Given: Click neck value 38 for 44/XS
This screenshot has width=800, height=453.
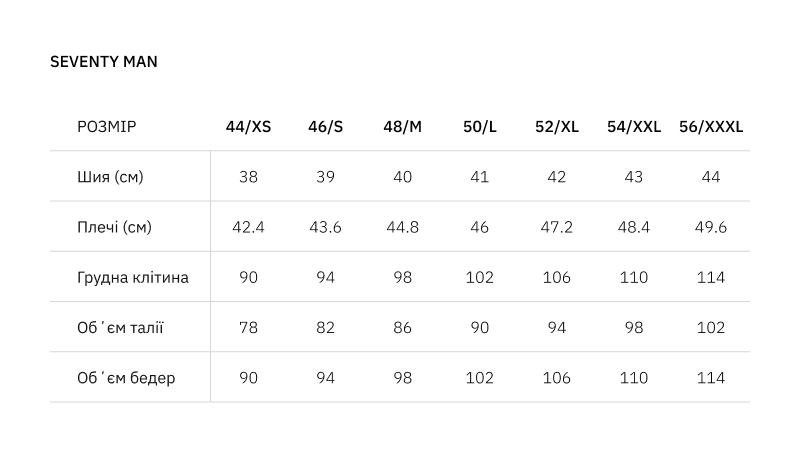Looking at the screenshot, I should (248, 177).
